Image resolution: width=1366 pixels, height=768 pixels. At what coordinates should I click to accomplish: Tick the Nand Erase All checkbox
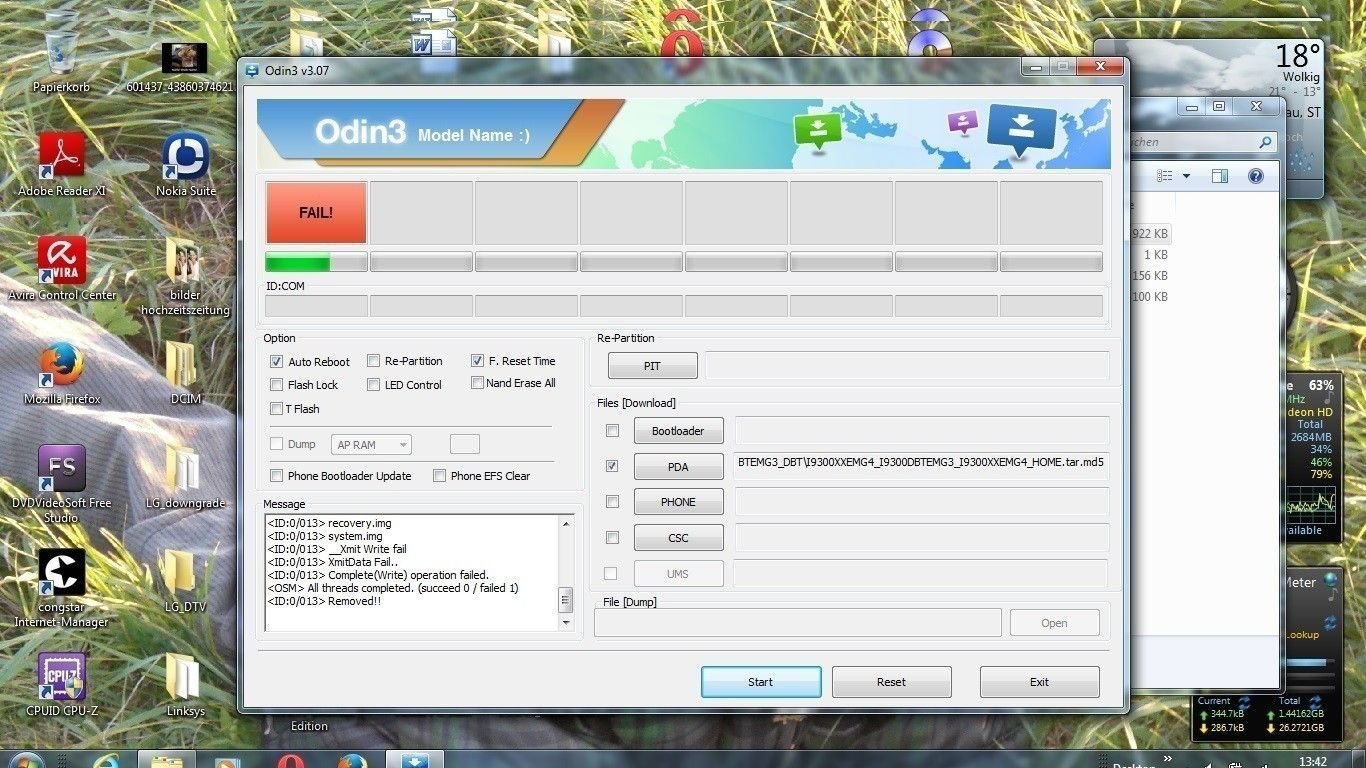pyautogui.click(x=477, y=382)
